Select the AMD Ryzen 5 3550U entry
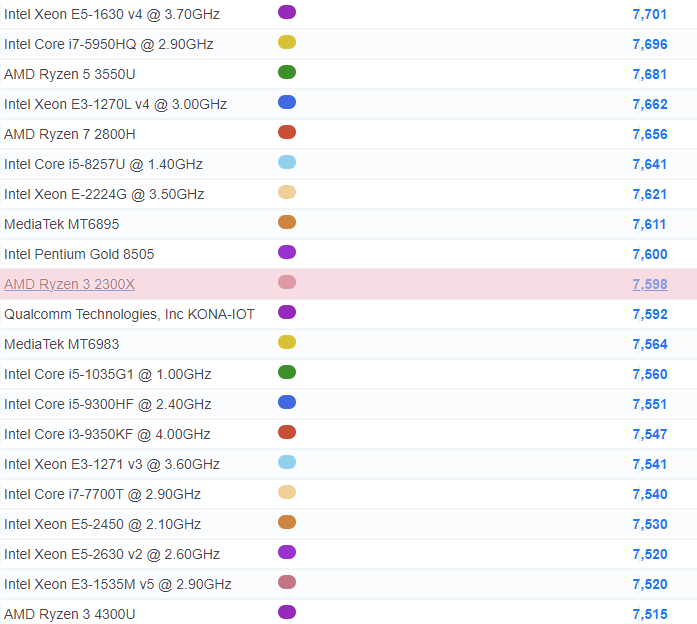The height and width of the screenshot is (624, 697). (69, 74)
